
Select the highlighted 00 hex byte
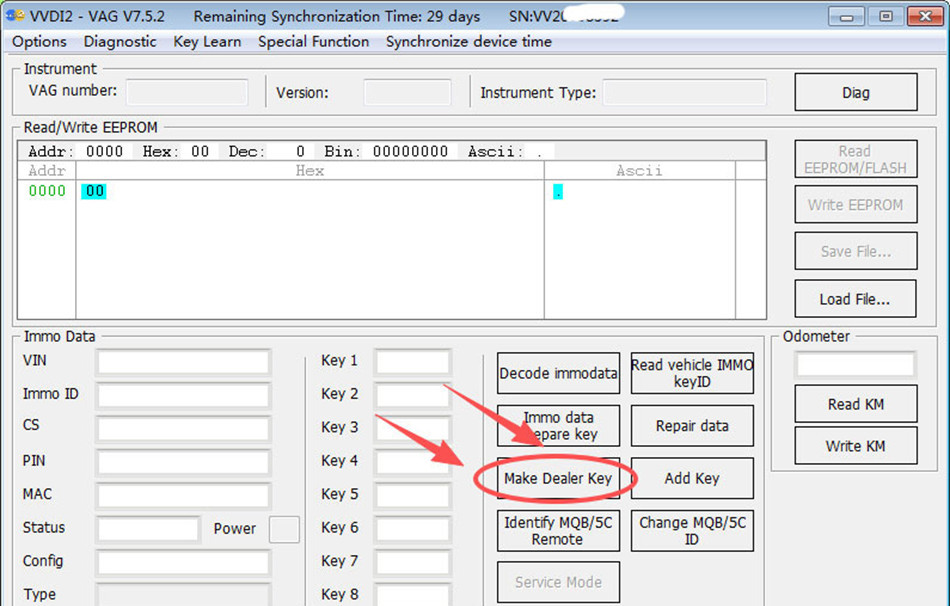(94, 191)
